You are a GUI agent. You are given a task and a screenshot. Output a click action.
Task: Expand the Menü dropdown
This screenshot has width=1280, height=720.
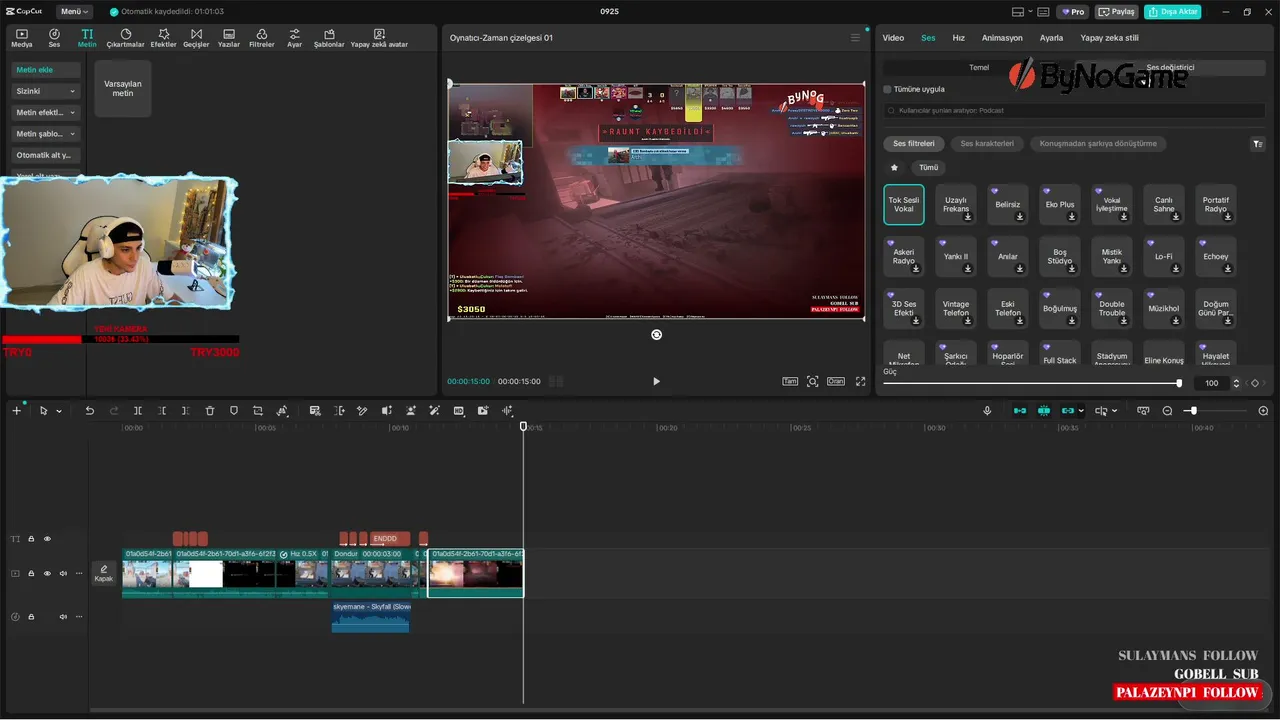73,12
